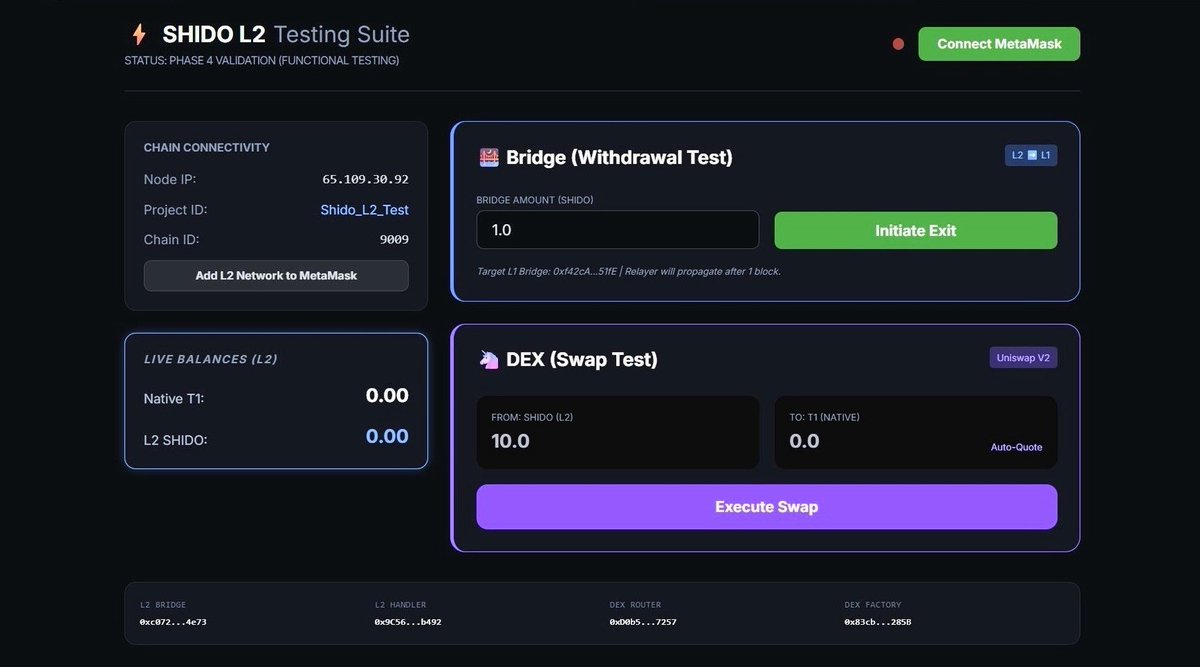Click the Bridge (Withdrawal Test) heading
Screen dimensions: 1200x667
(619, 157)
